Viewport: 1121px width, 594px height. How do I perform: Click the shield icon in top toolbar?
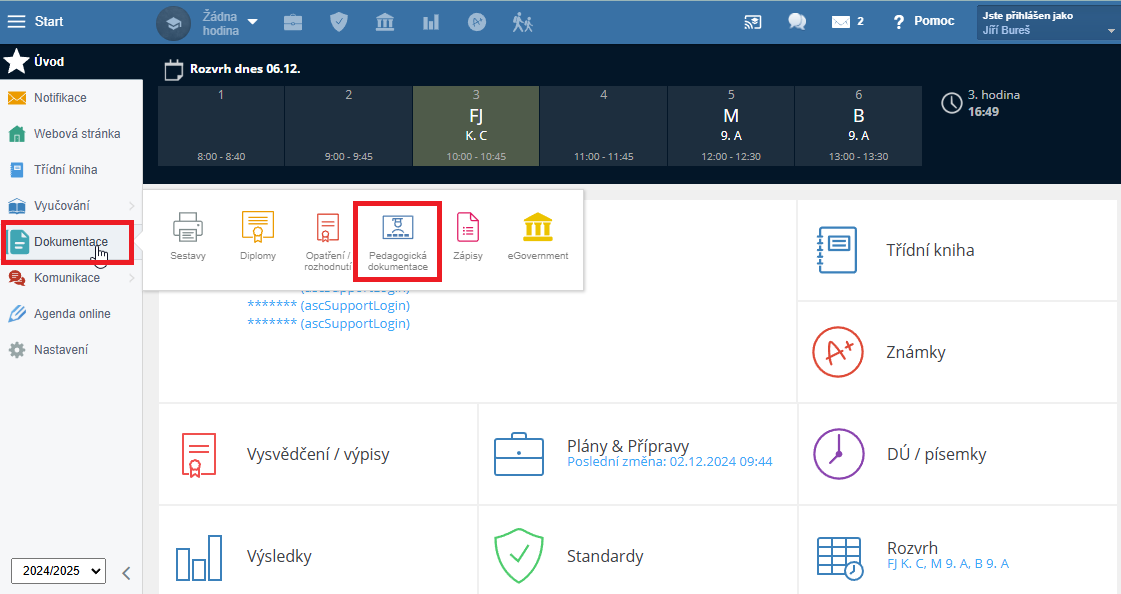pos(339,21)
